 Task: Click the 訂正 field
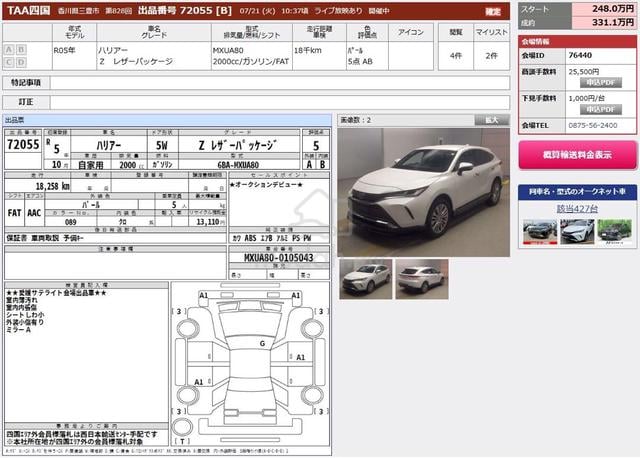(280, 102)
